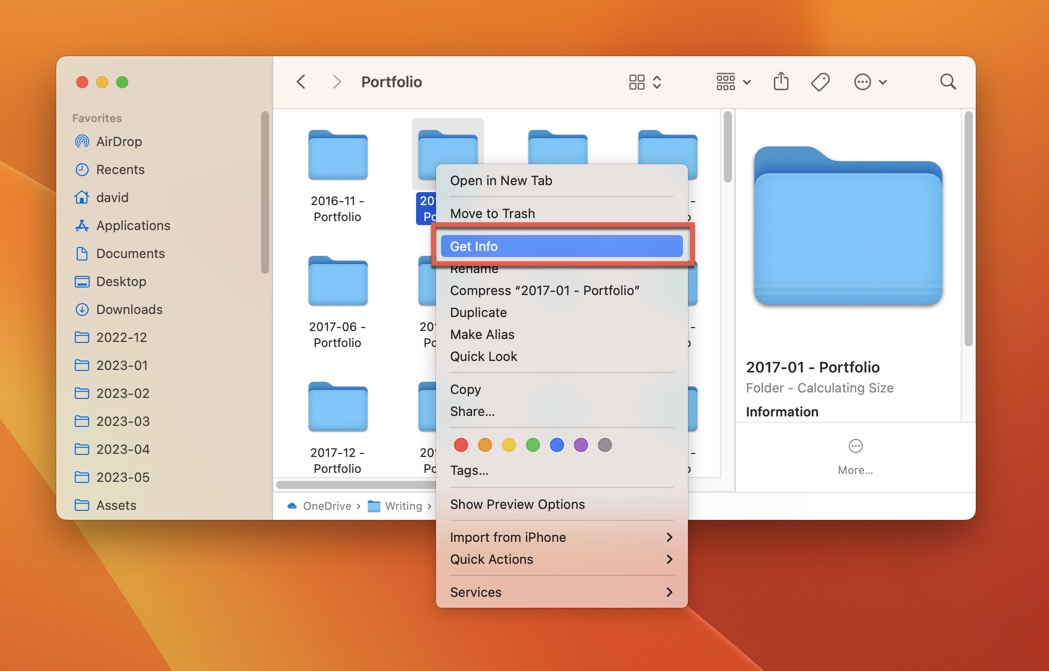
Task: Click the back navigation arrow
Action: pyautogui.click(x=301, y=81)
